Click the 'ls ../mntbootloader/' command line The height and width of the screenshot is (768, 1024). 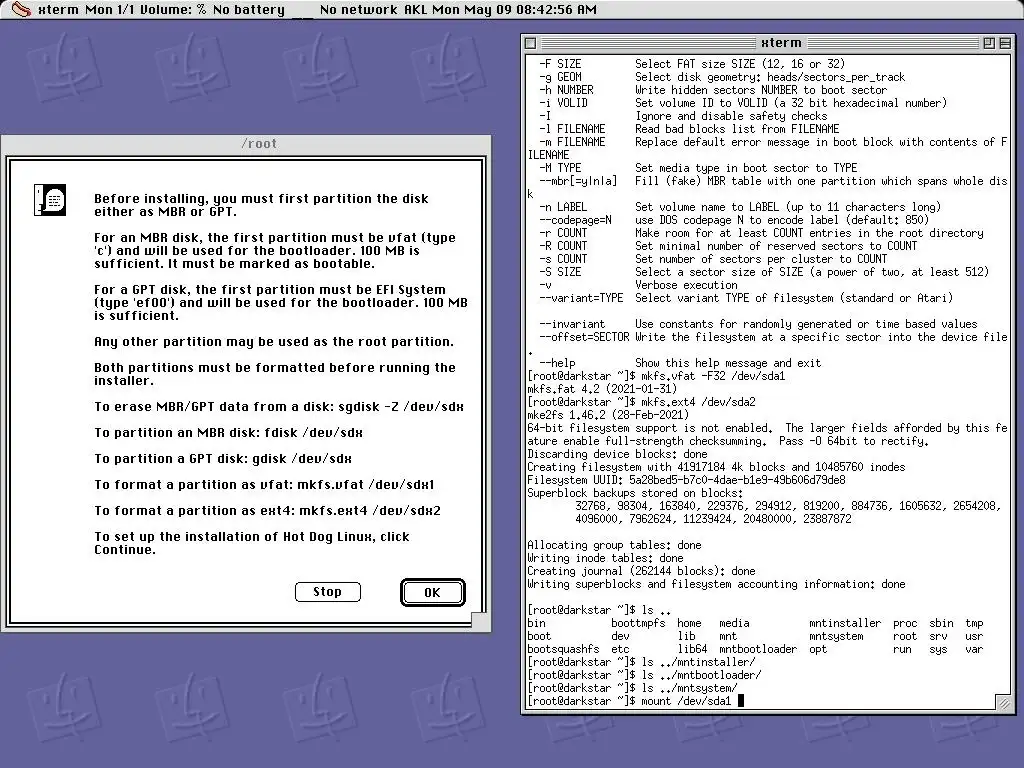(x=645, y=675)
